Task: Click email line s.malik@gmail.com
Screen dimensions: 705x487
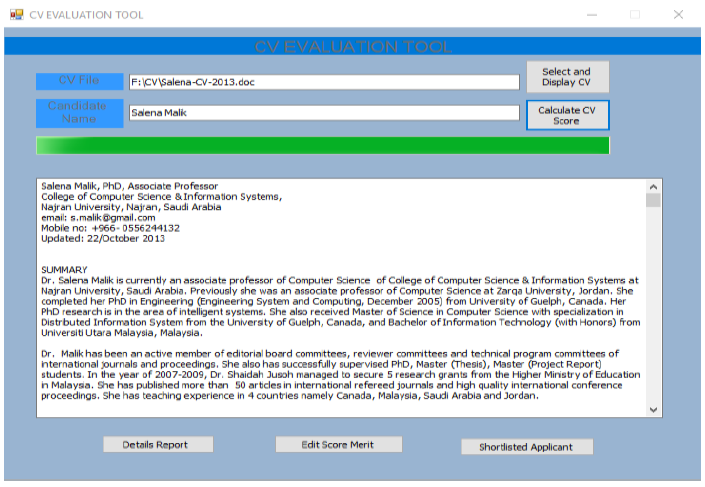Action: tap(98, 218)
